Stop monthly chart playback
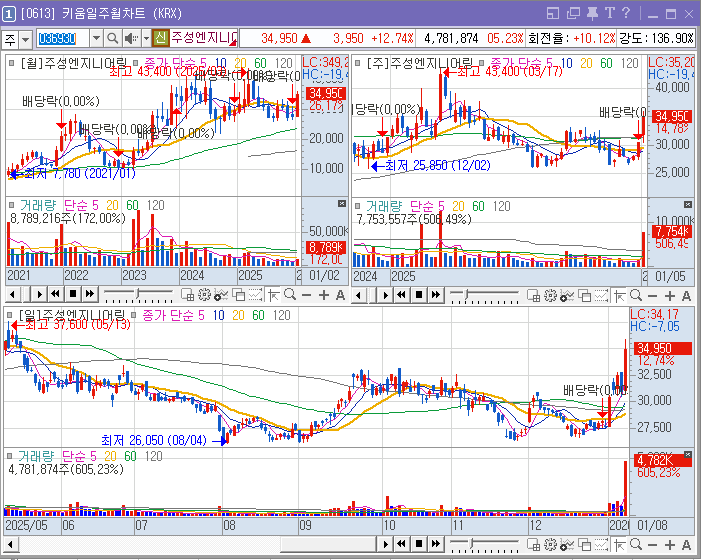 [x=73, y=294]
